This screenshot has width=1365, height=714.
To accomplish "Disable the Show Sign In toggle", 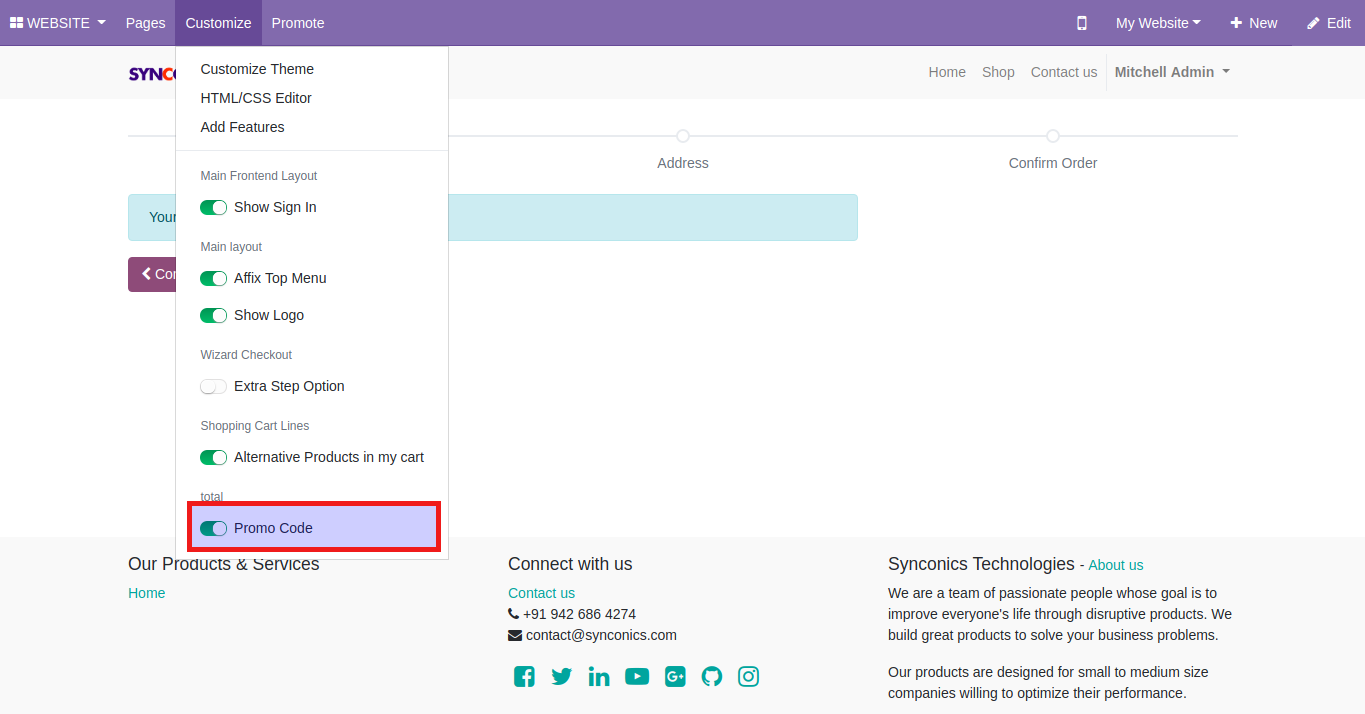I will pos(213,207).
